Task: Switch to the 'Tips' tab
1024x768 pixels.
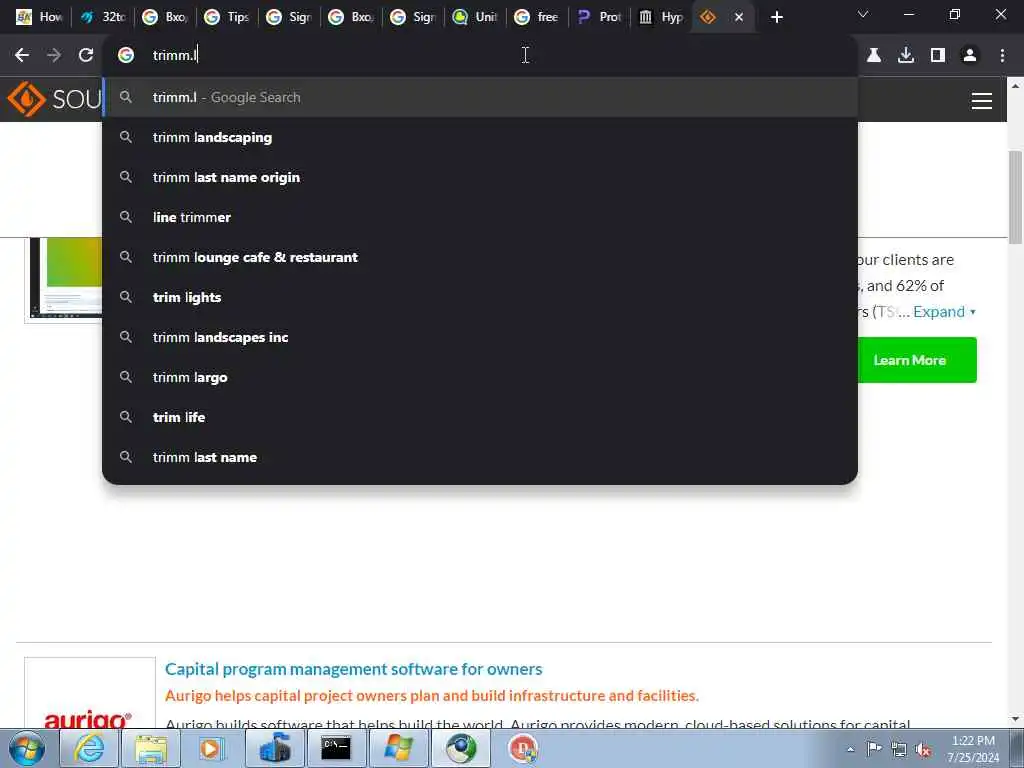Action: 227,17
